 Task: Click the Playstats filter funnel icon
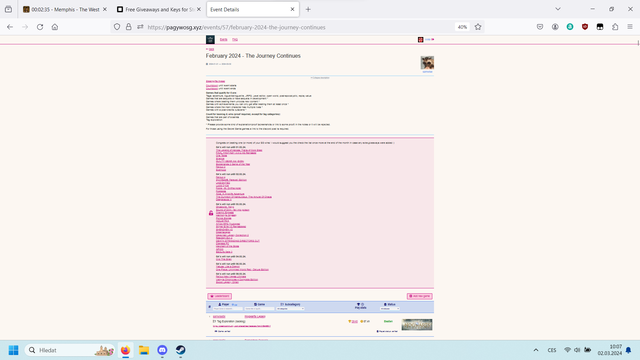(358, 304)
